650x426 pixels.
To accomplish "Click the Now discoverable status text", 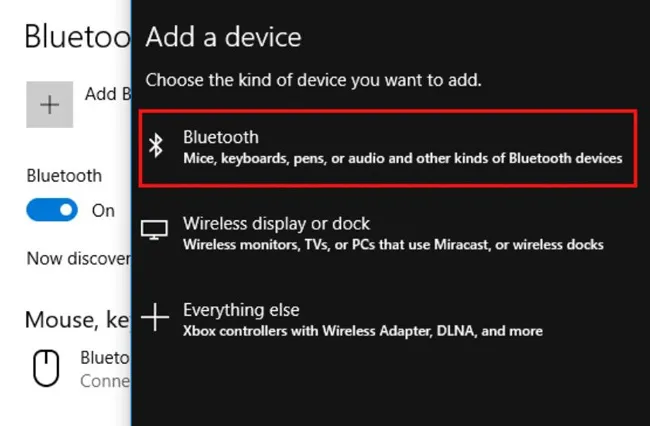I will (x=78, y=259).
